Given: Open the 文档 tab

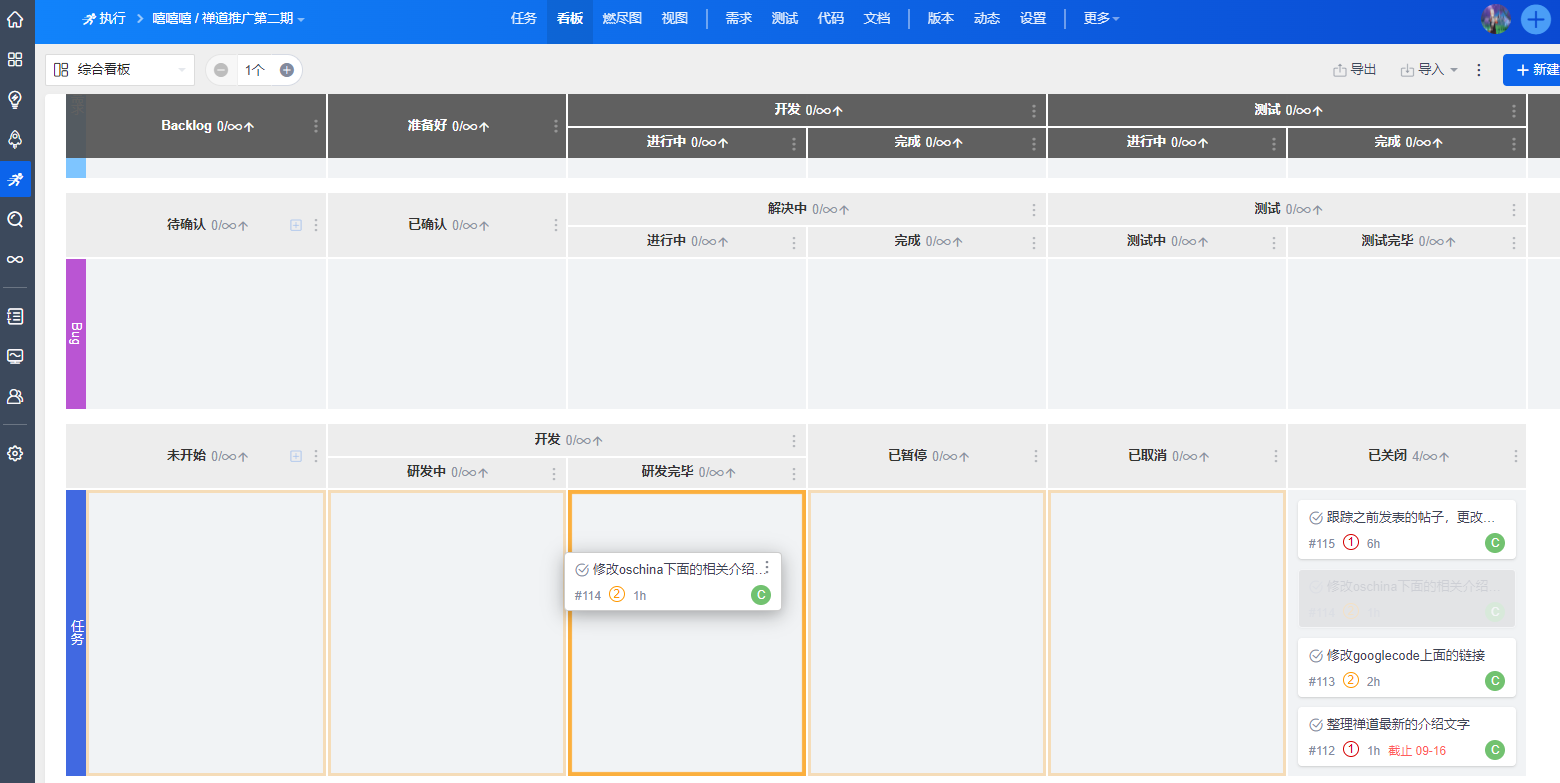Looking at the screenshot, I should point(877,19).
